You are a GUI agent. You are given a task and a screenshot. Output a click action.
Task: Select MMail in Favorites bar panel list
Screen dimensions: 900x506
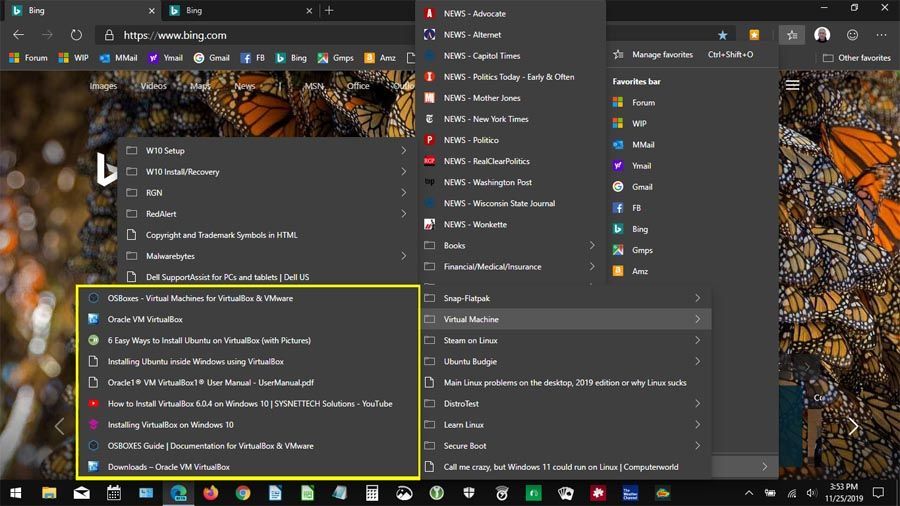tap(692, 145)
